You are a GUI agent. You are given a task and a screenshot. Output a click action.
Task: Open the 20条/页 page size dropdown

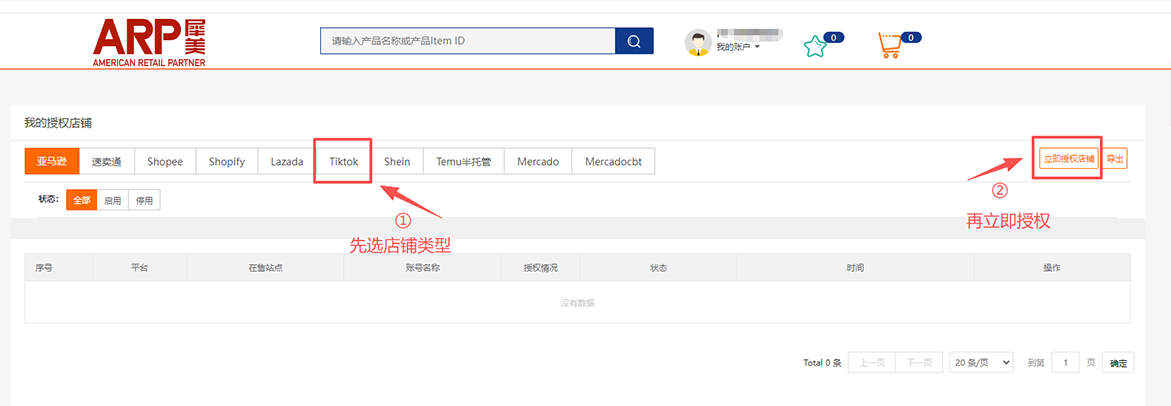(981, 363)
